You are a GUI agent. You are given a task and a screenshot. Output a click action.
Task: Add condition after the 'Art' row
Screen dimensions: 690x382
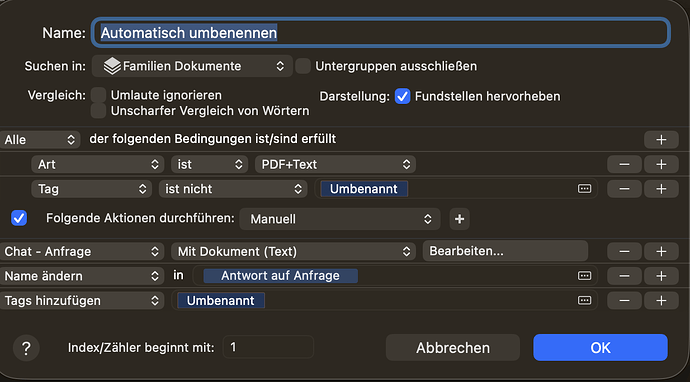pyautogui.click(x=661, y=164)
